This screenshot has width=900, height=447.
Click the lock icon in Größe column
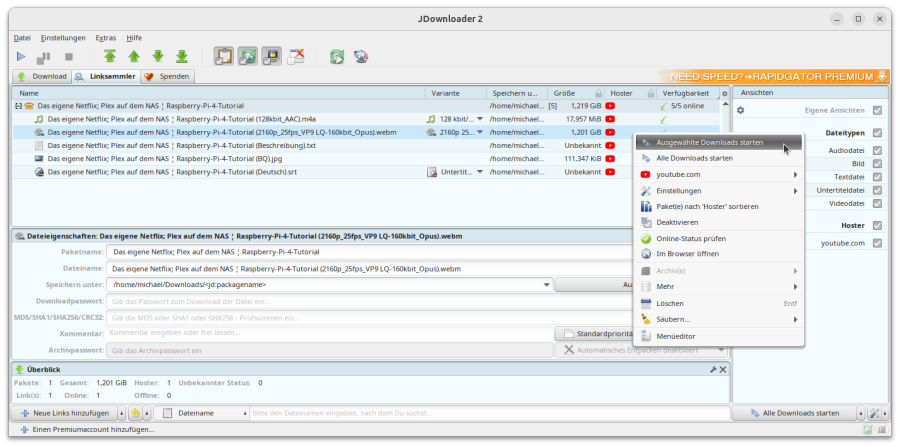[599, 93]
